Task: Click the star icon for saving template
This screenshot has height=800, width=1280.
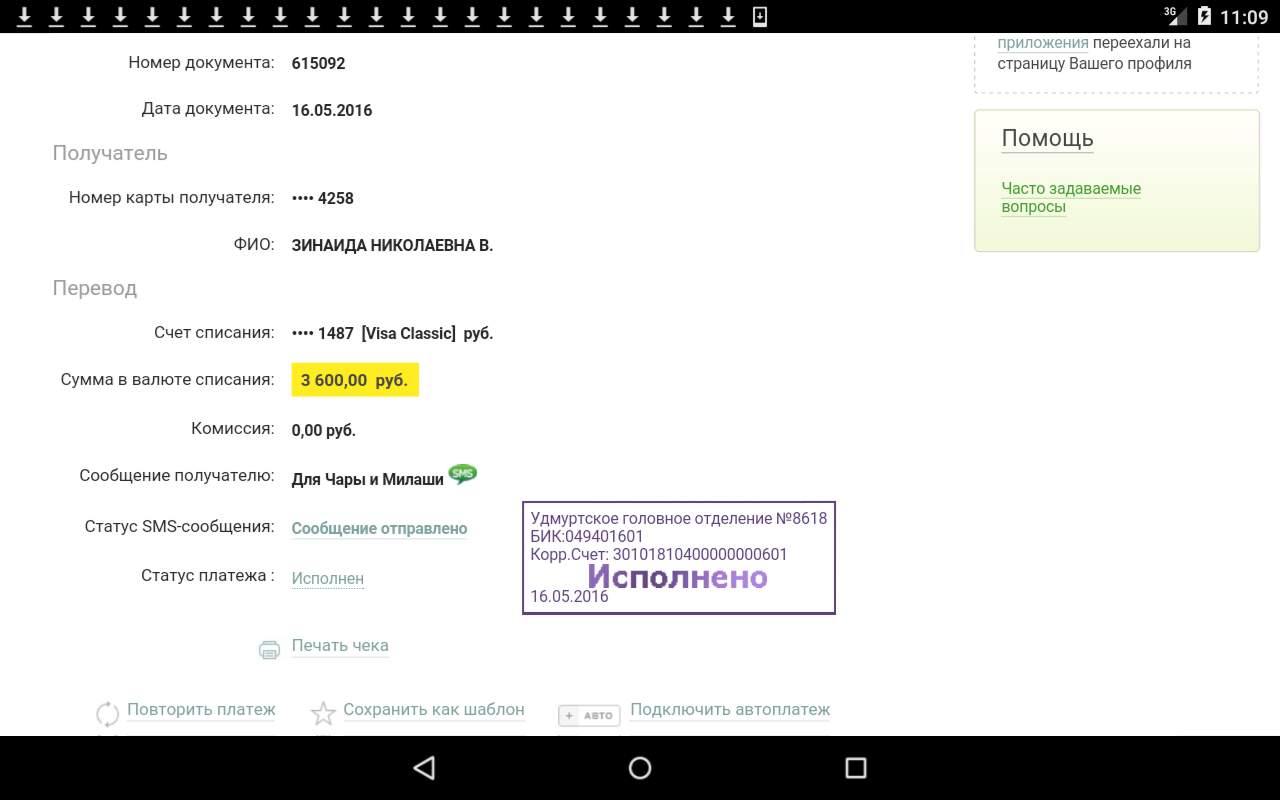Action: pos(323,714)
